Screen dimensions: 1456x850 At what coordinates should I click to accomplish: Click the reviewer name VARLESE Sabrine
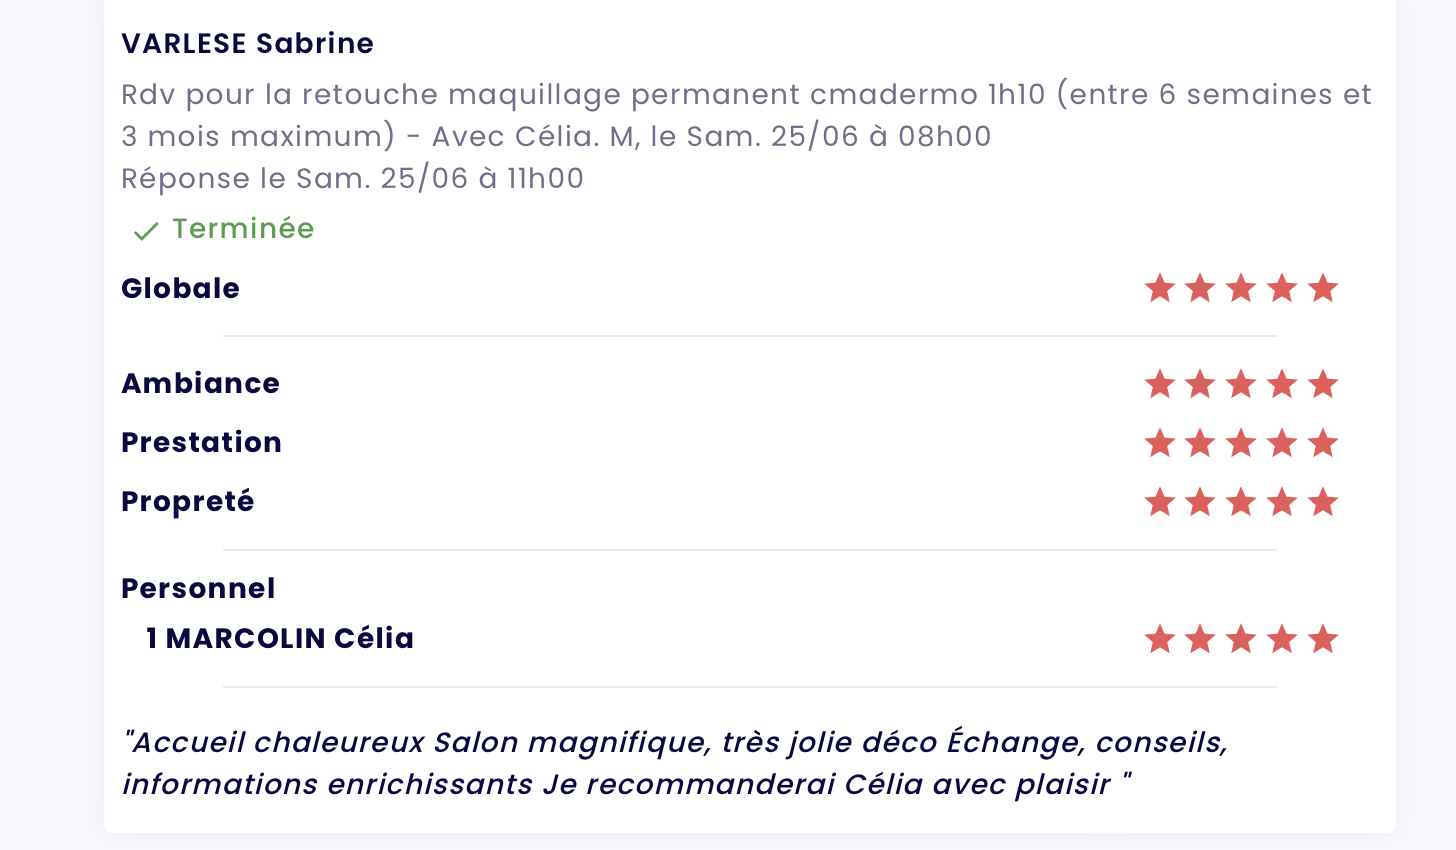[x=247, y=43]
